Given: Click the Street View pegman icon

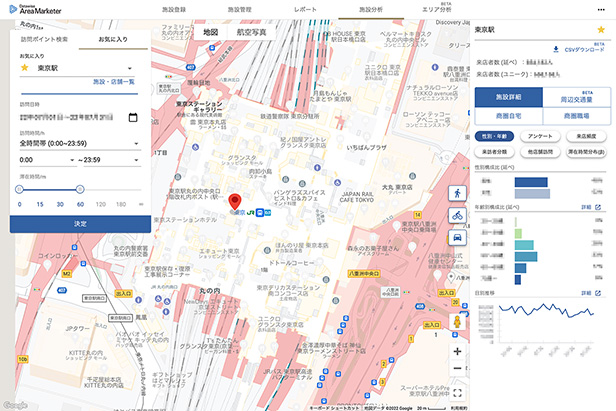Looking at the screenshot, I should (457, 321).
